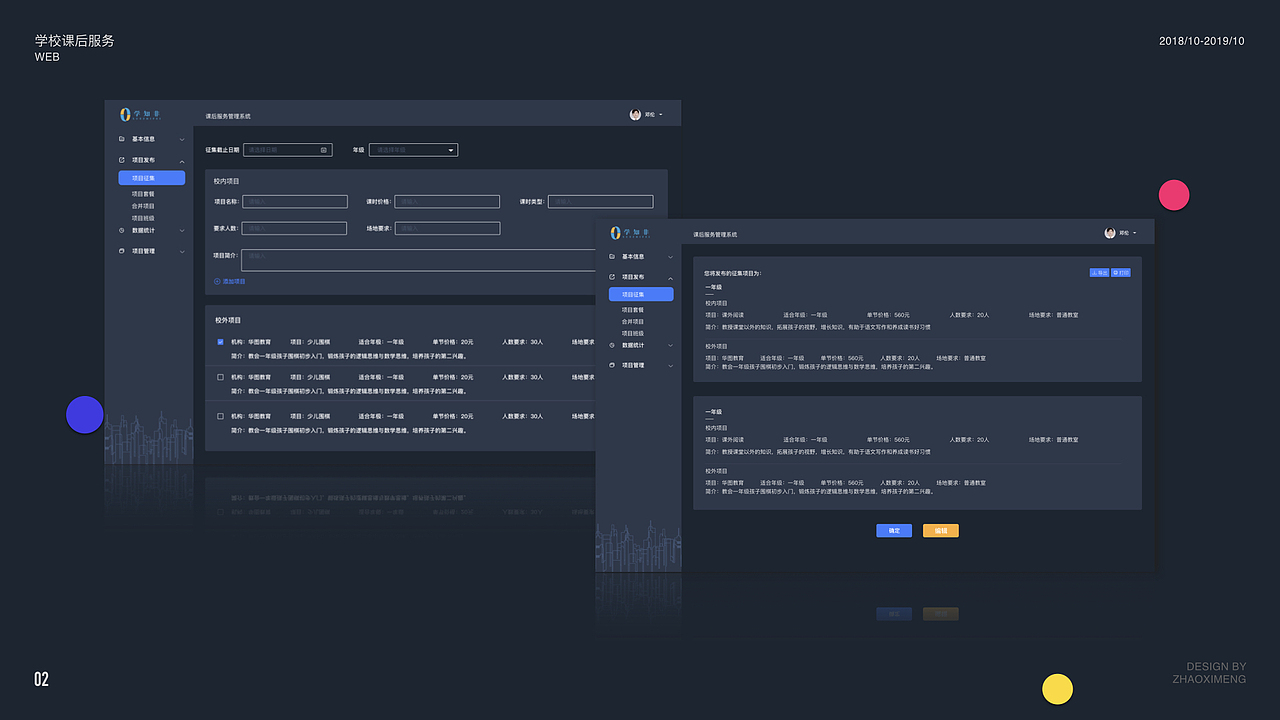Click the 数据统计 clock icon in the back window
Viewport: 1280px width, 720px height.
click(122, 230)
